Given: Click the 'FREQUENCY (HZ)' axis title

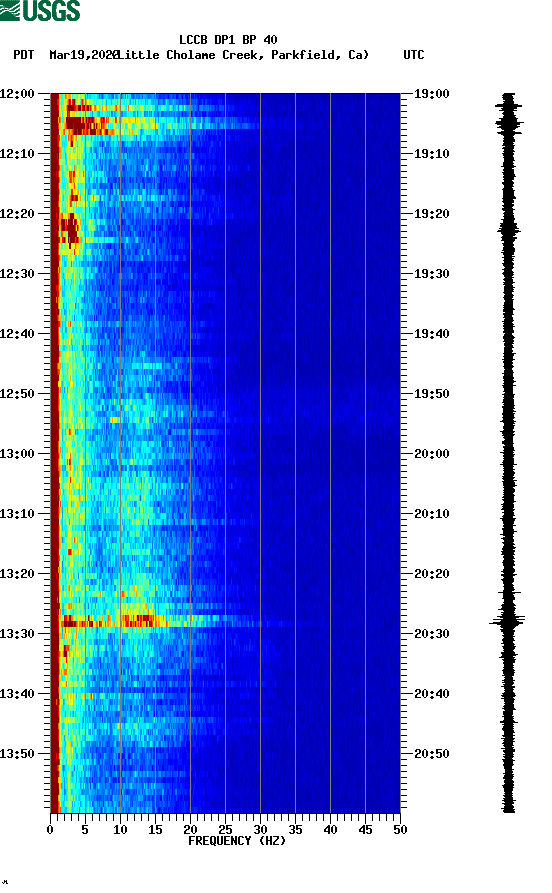Looking at the screenshot, I should click(x=237, y=841).
